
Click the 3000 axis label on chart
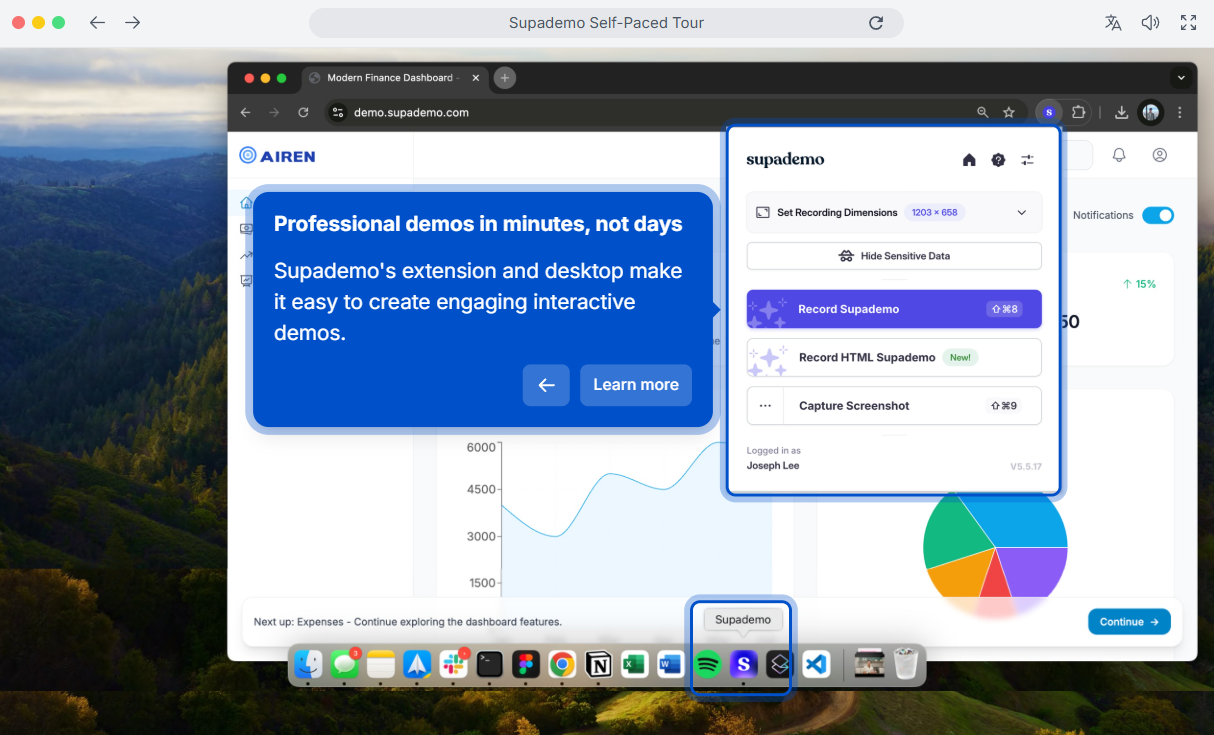pos(481,536)
